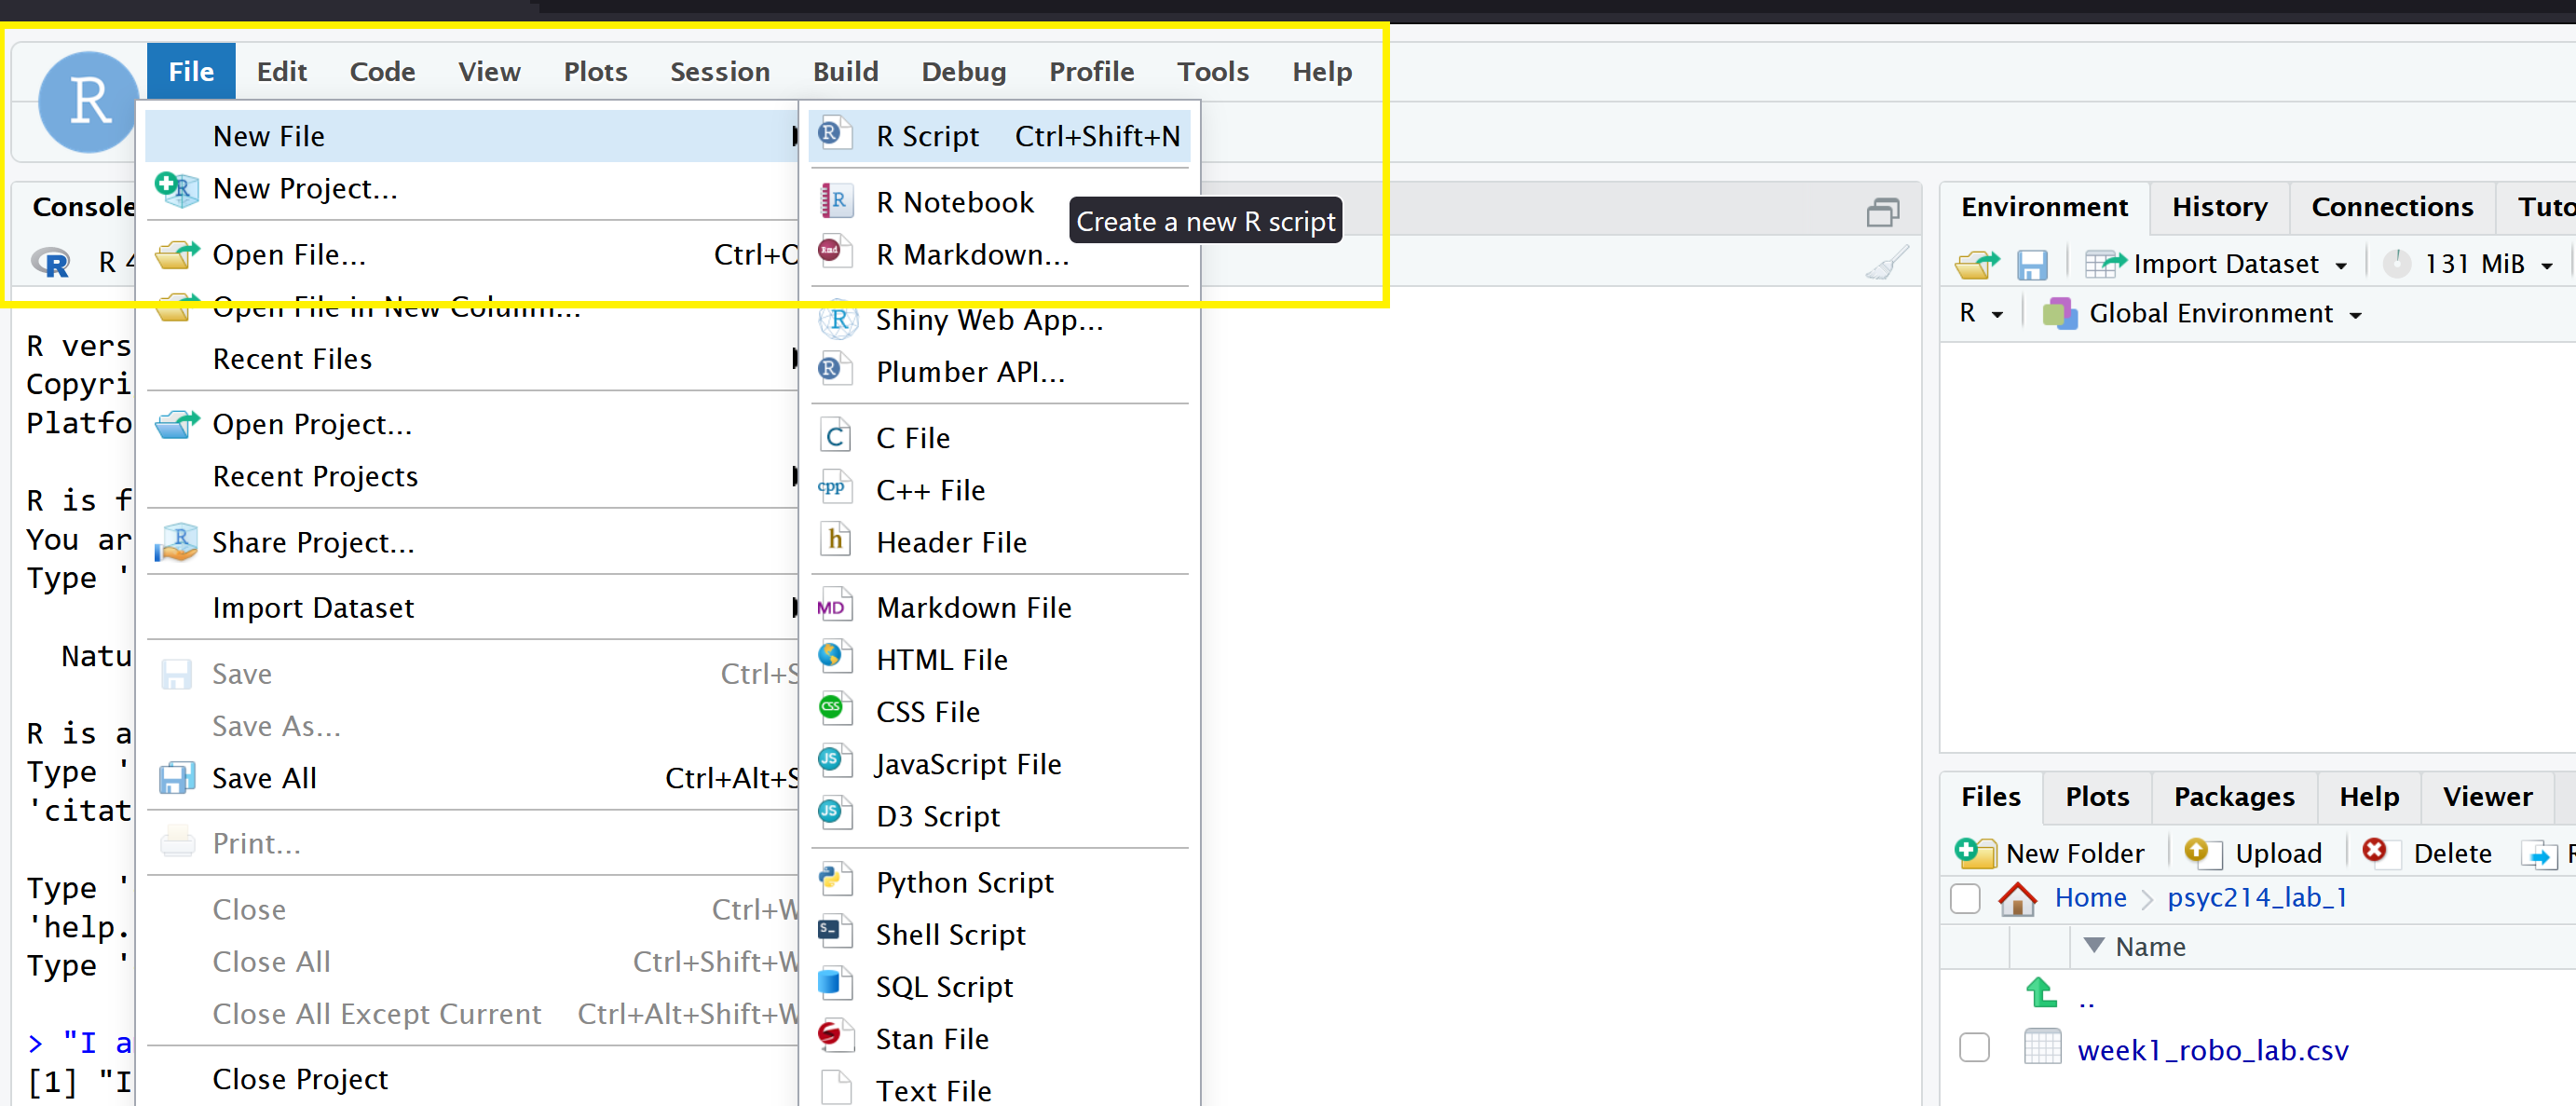Open the Tools menu
The image size is (2576, 1106).
1213,71
